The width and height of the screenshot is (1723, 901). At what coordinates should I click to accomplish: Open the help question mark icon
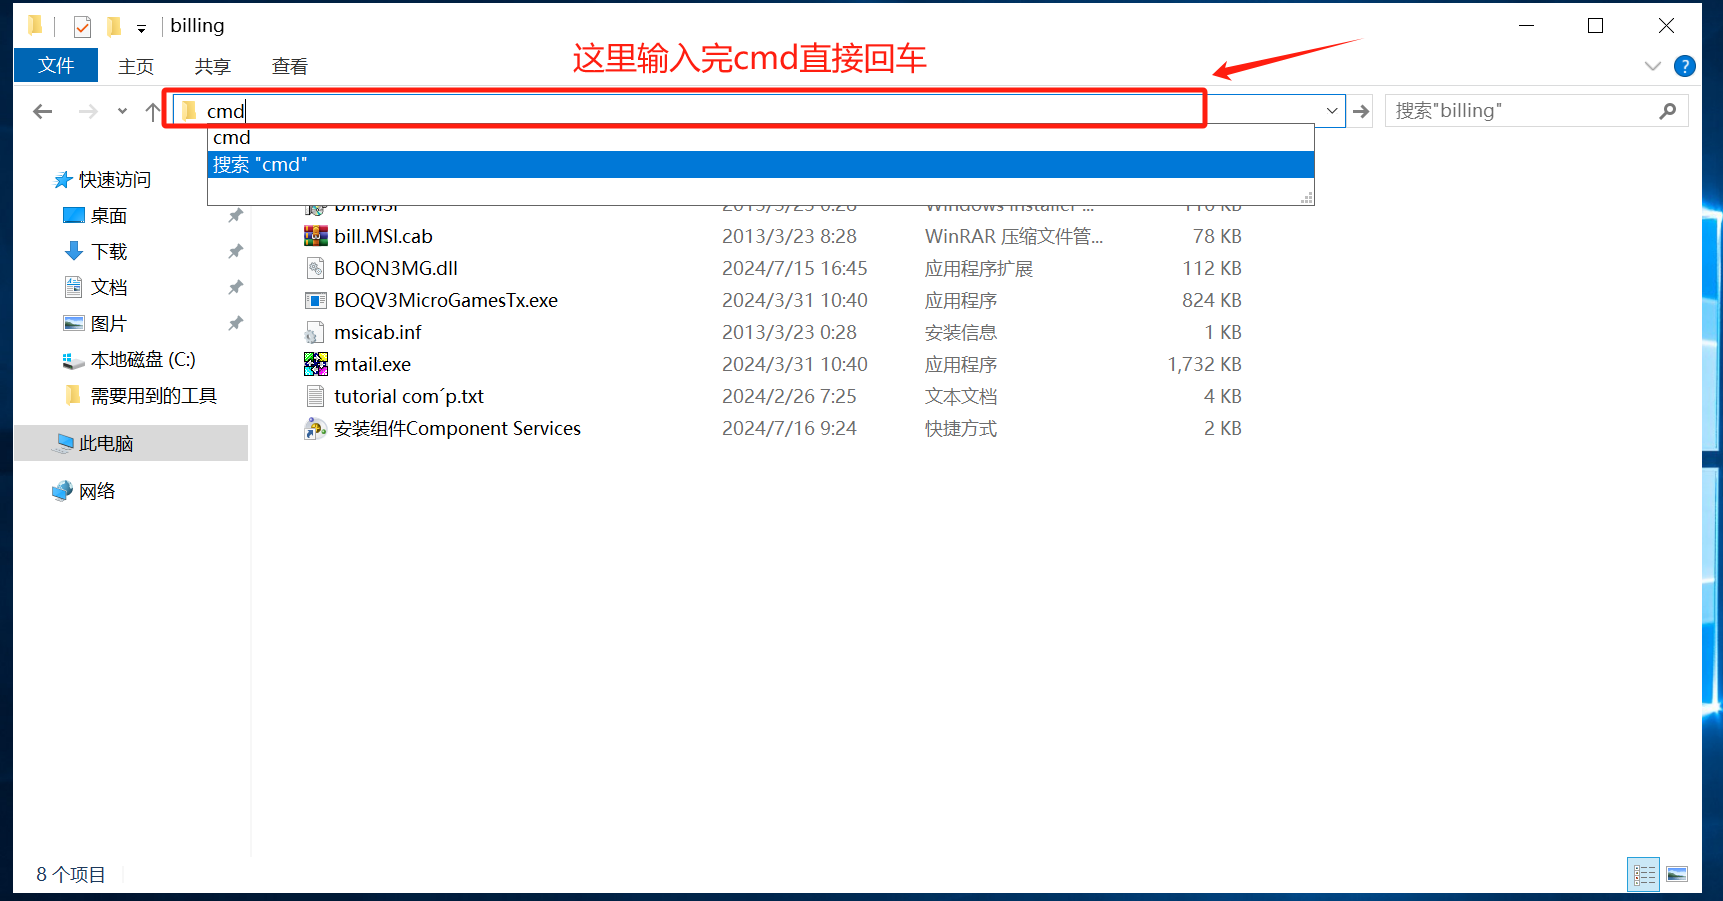pyautogui.click(x=1684, y=66)
